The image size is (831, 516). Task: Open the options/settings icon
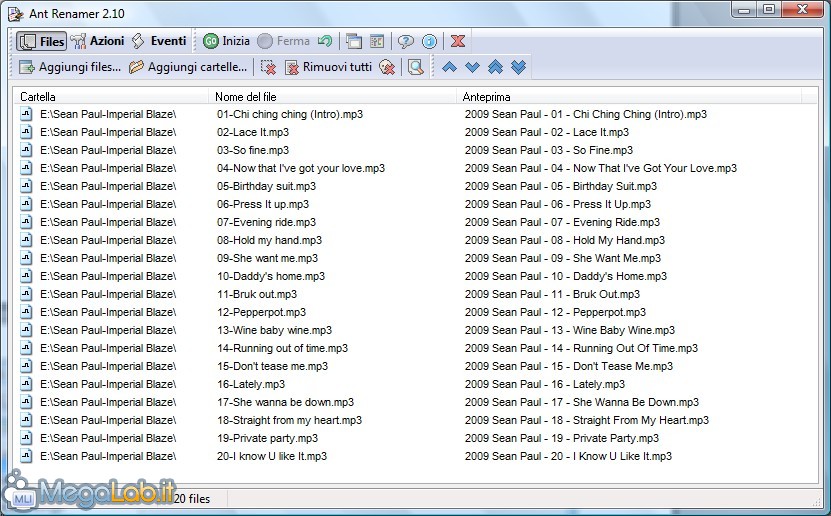click(377, 41)
